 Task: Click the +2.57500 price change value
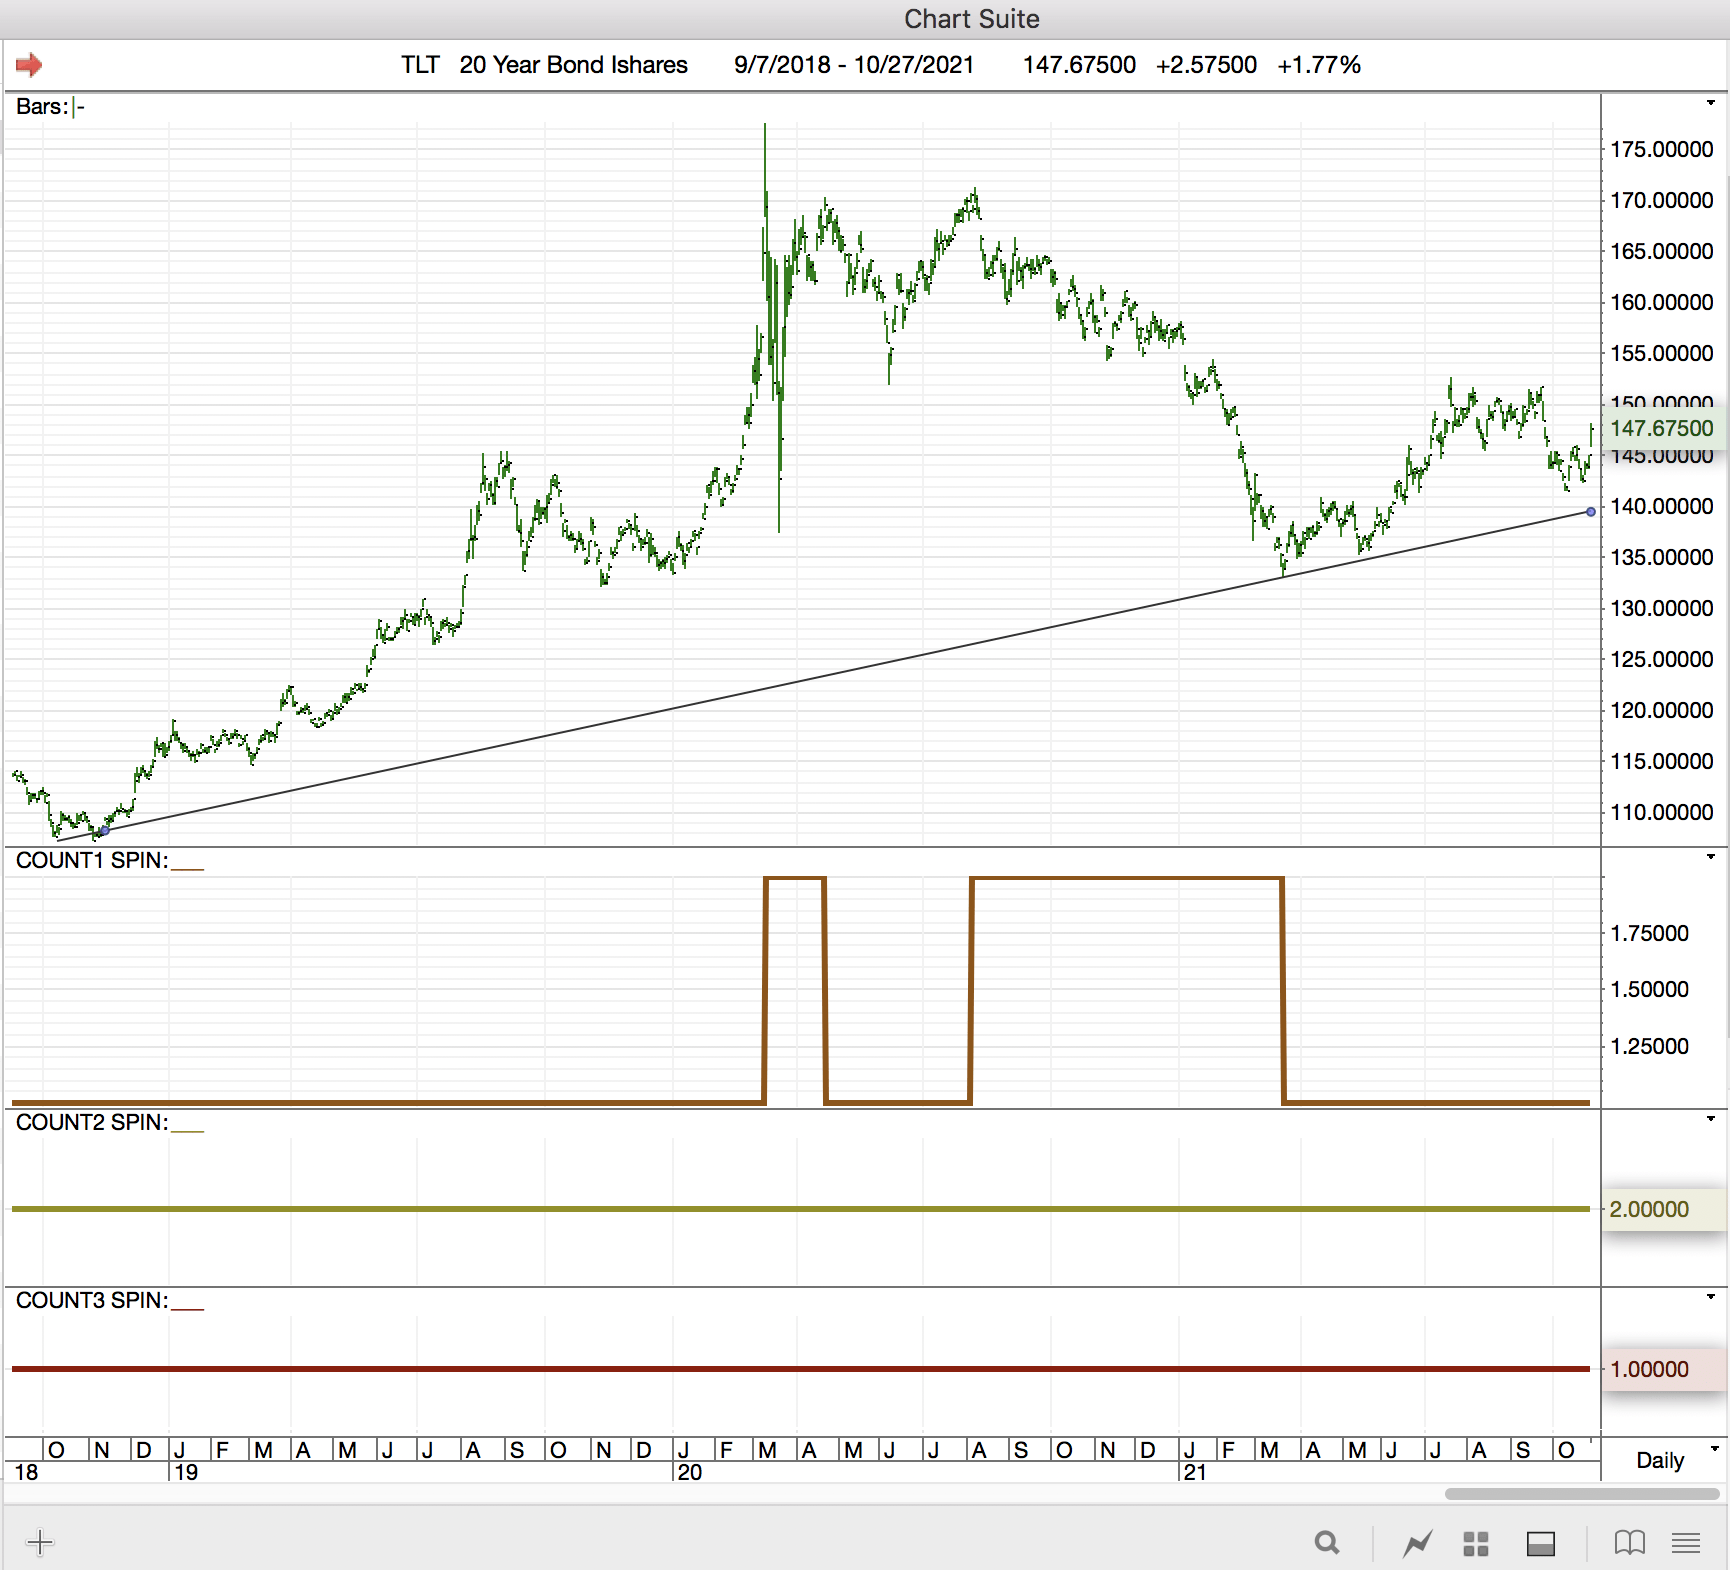click(x=1206, y=65)
